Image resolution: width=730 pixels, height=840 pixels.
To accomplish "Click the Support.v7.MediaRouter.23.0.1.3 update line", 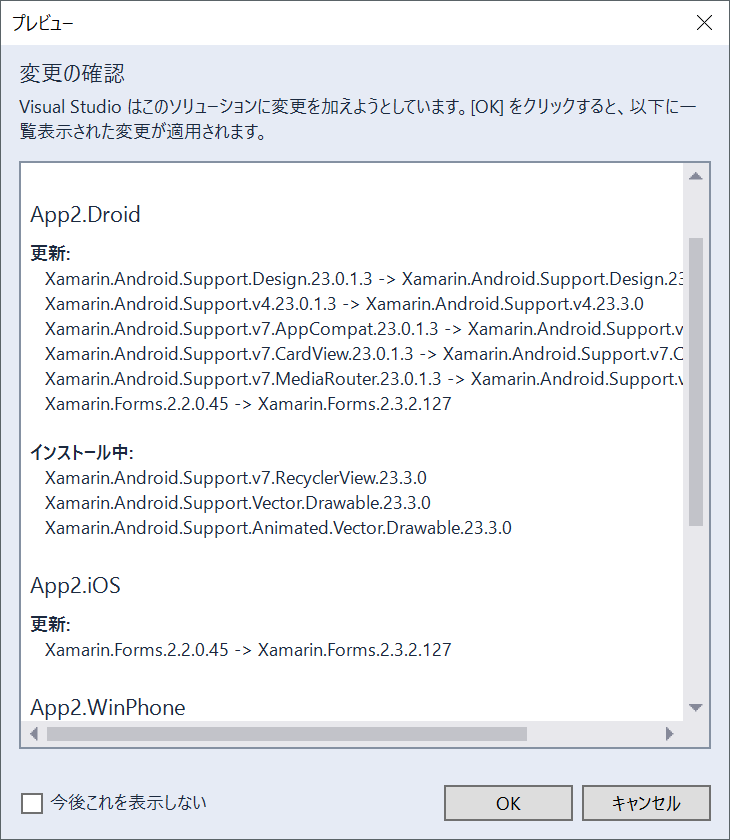I will click(364, 379).
